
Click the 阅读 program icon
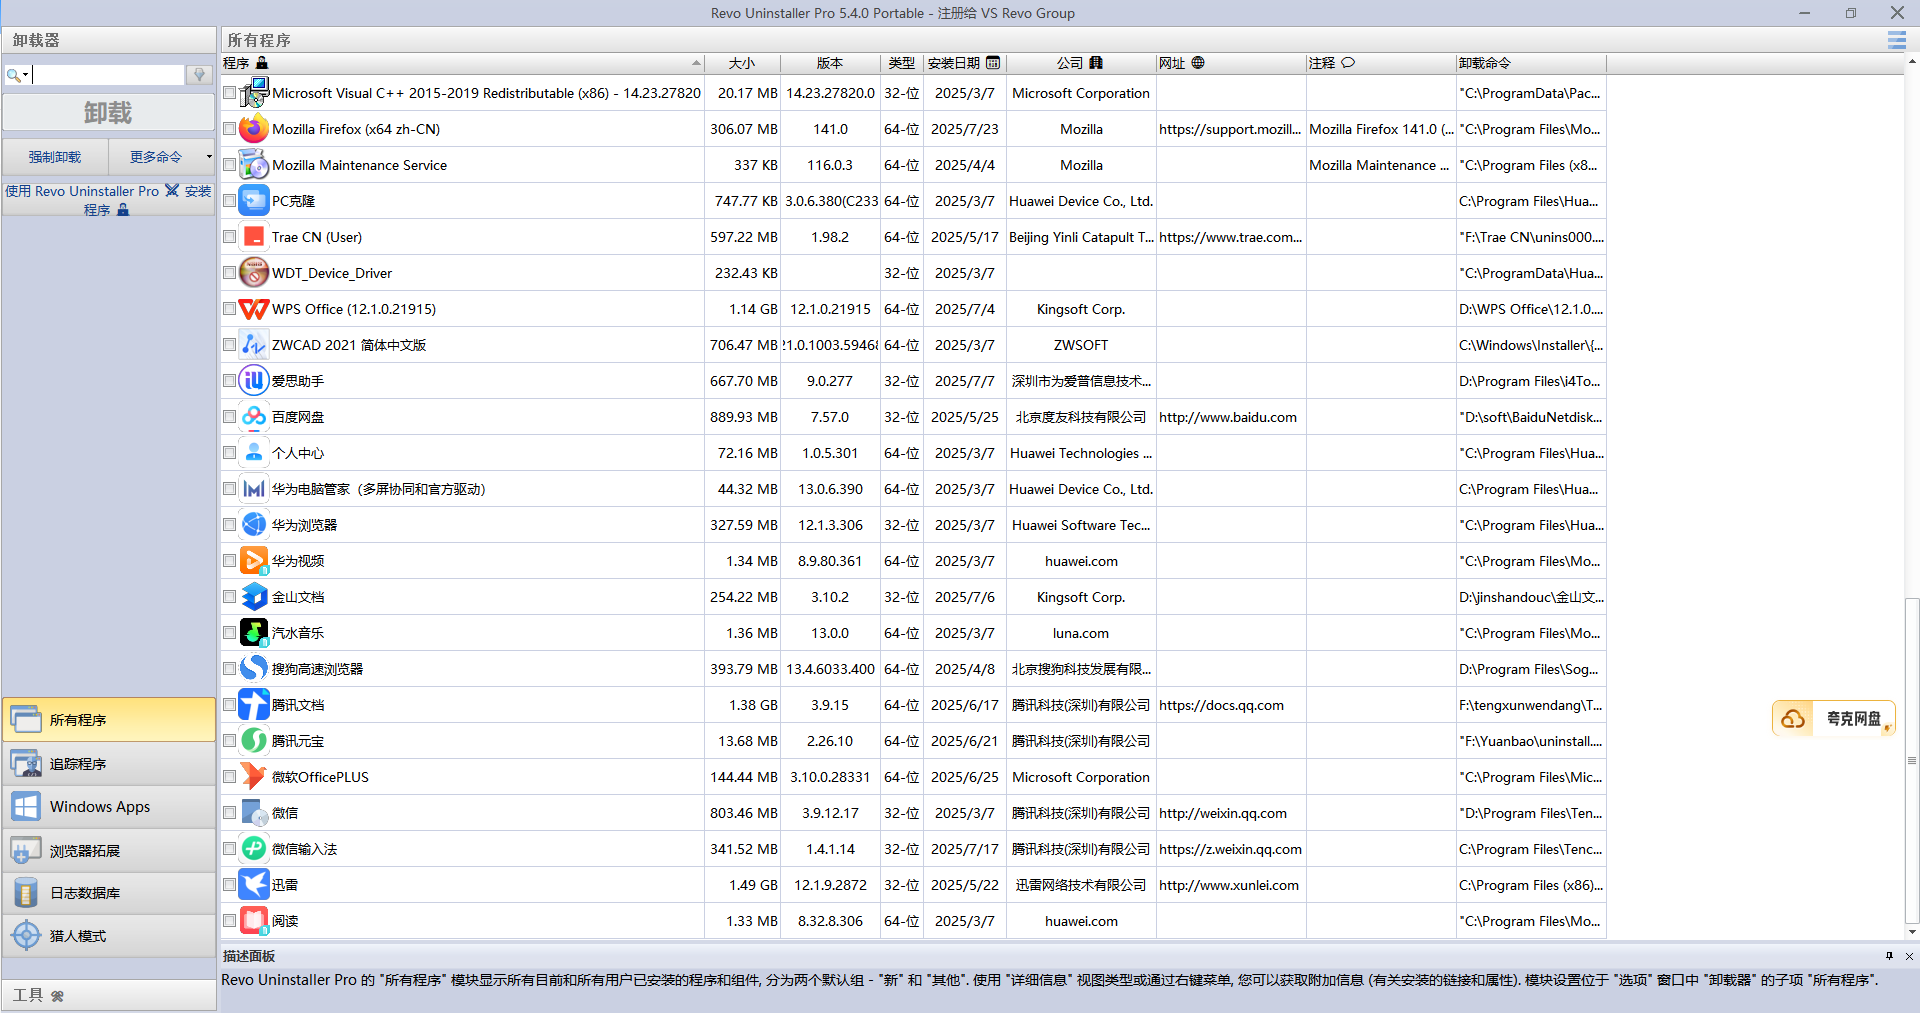[254, 921]
